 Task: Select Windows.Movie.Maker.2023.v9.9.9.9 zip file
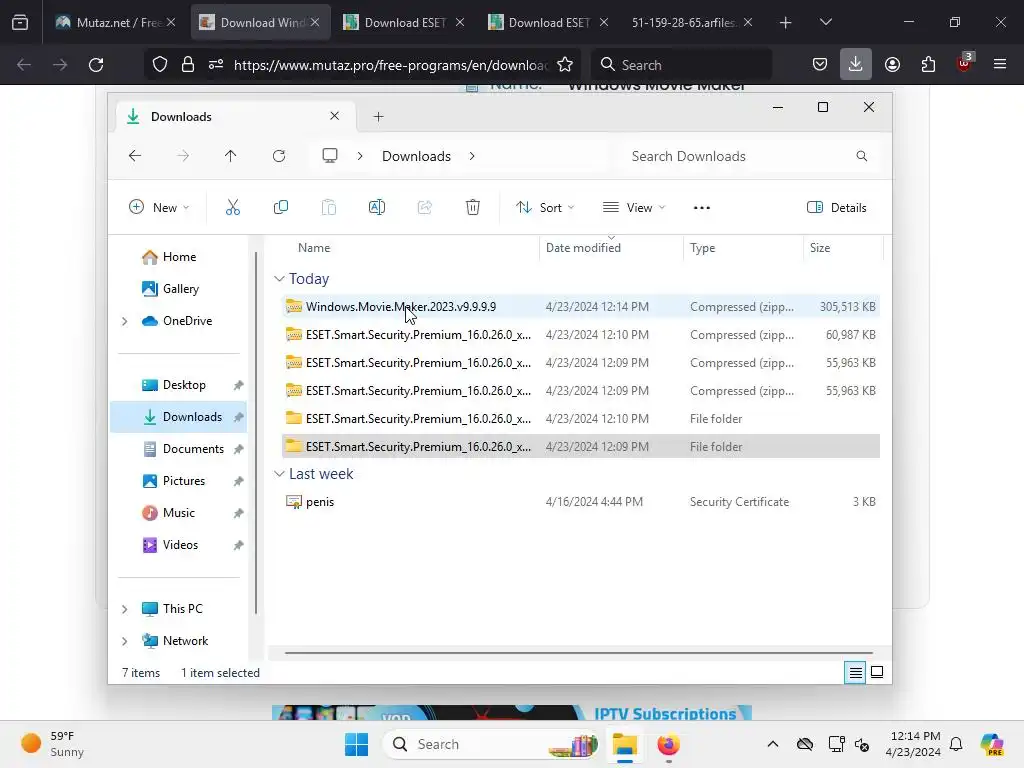pos(581,306)
